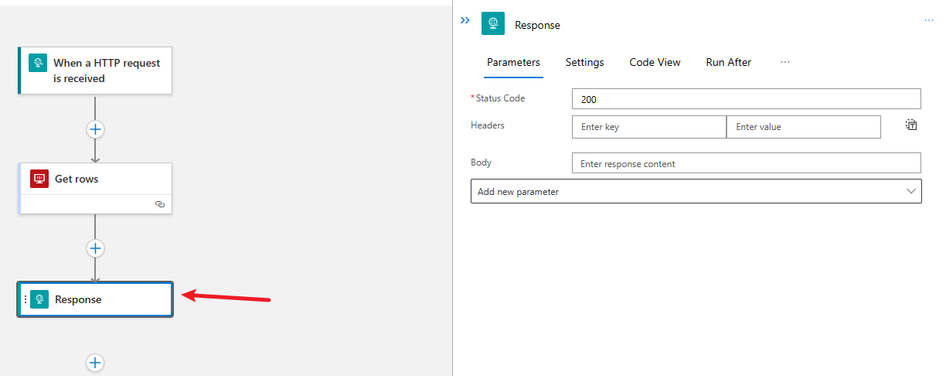Add a new step below Response
Viewport: 946px width, 376px height.
tap(95, 363)
